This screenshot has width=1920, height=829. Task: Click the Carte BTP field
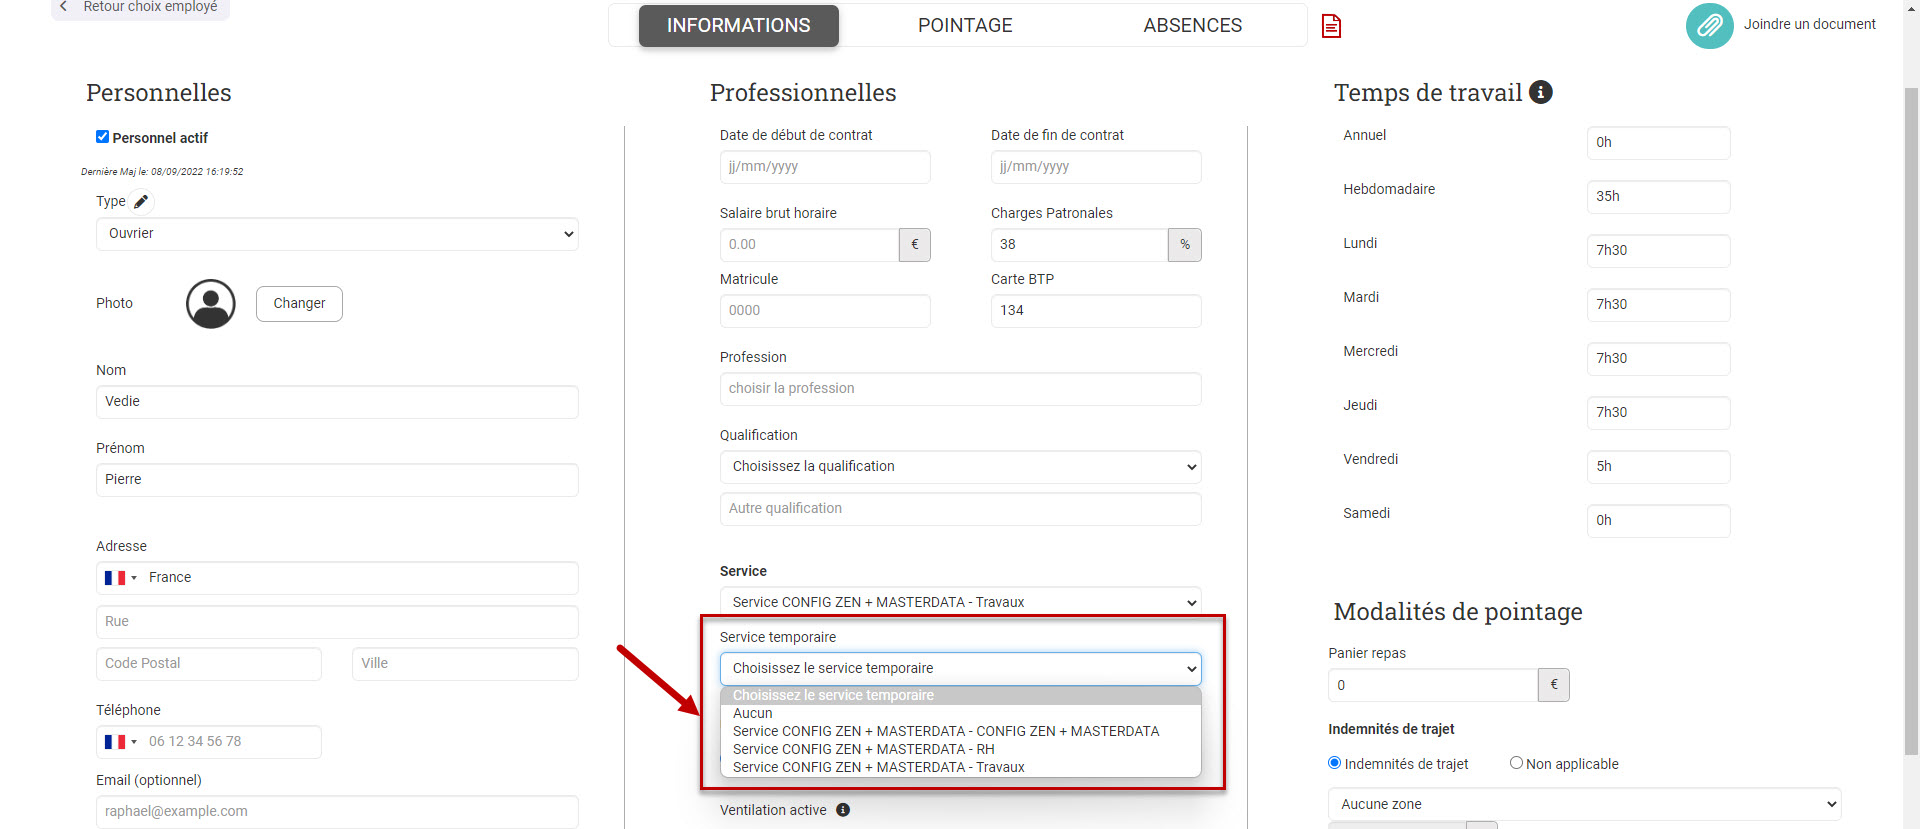(1096, 311)
